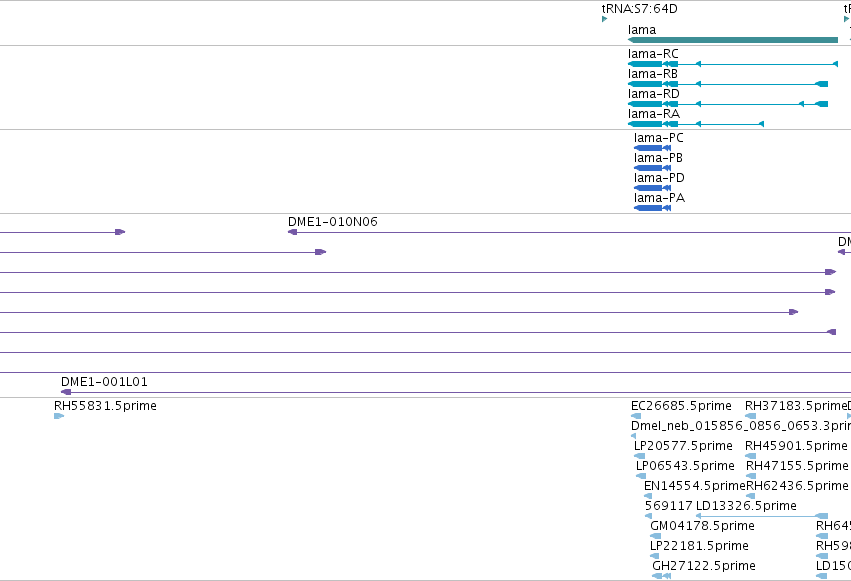The image size is (851, 581).
Task: Open the DME1-001L01 clone label
Action: (104, 382)
